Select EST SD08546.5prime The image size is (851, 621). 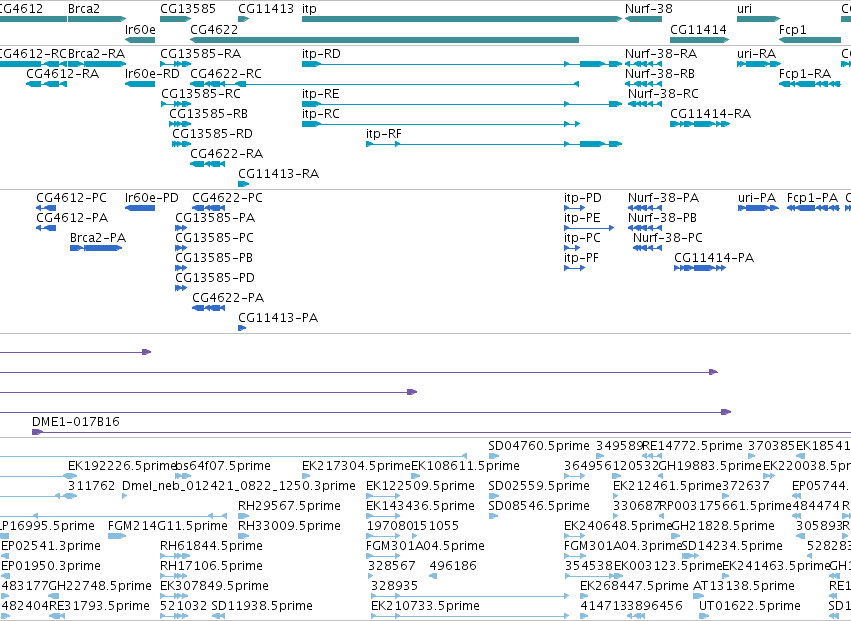pyautogui.click(x=493, y=516)
